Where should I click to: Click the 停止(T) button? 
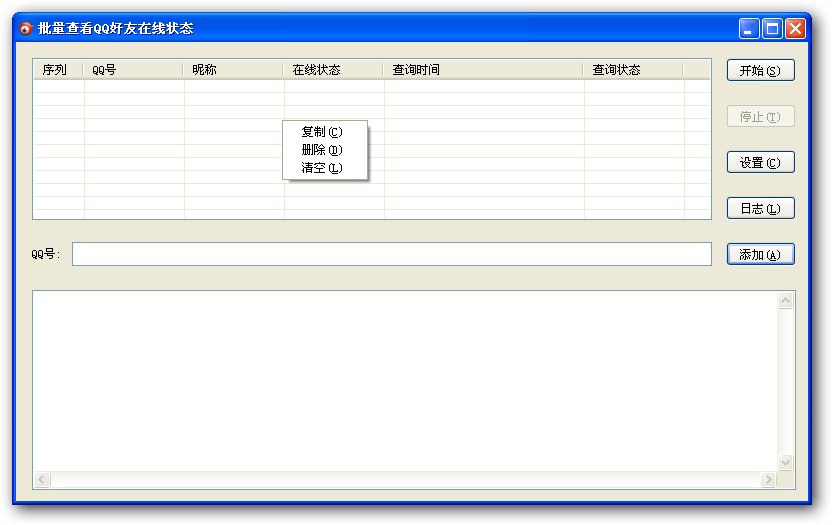(x=760, y=116)
